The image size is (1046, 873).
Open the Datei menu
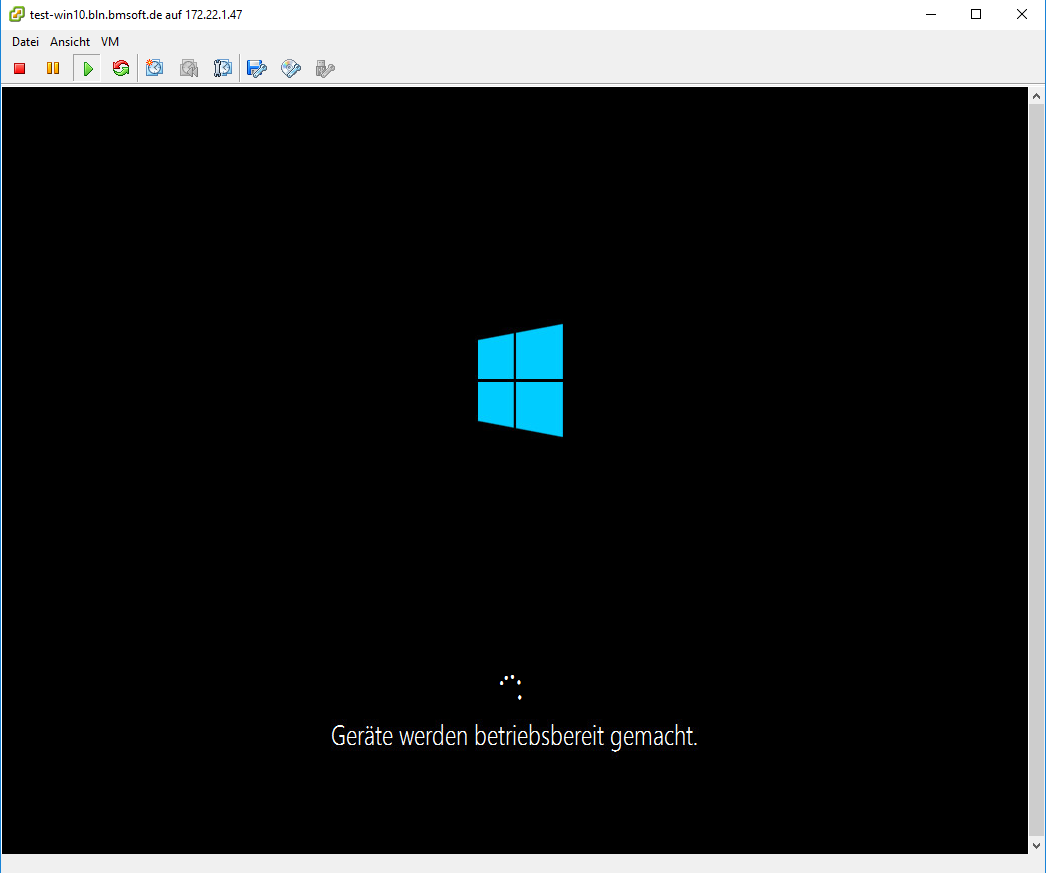25,41
